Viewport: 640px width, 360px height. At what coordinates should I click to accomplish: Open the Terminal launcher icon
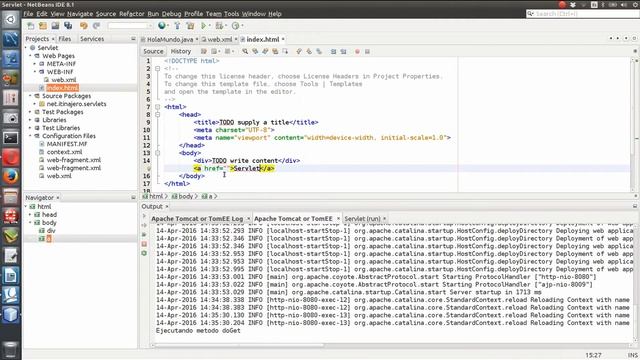coord(11,138)
